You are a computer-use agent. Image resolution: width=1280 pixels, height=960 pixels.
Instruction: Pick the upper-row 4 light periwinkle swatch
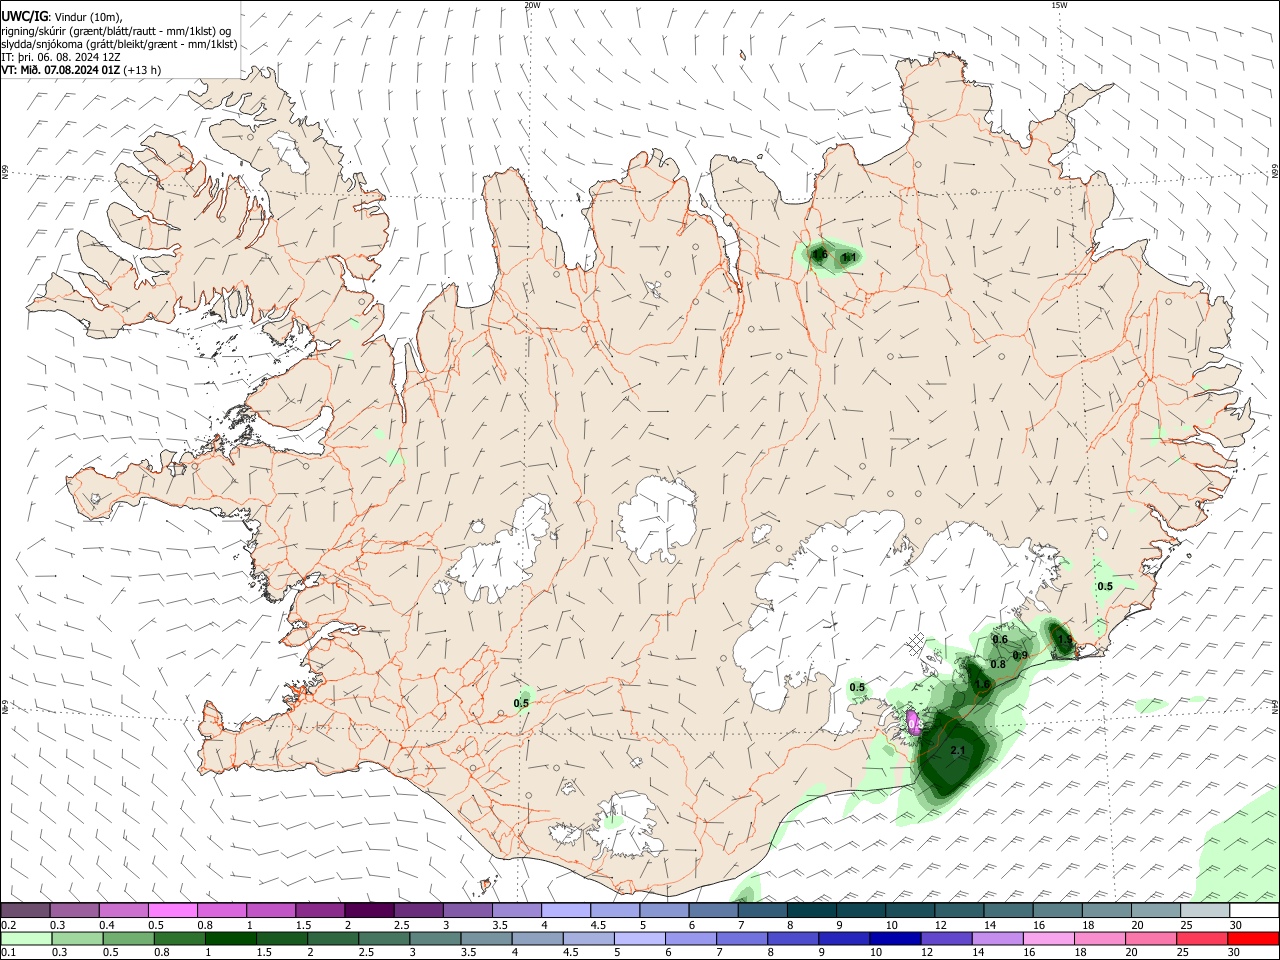[x=565, y=911]
